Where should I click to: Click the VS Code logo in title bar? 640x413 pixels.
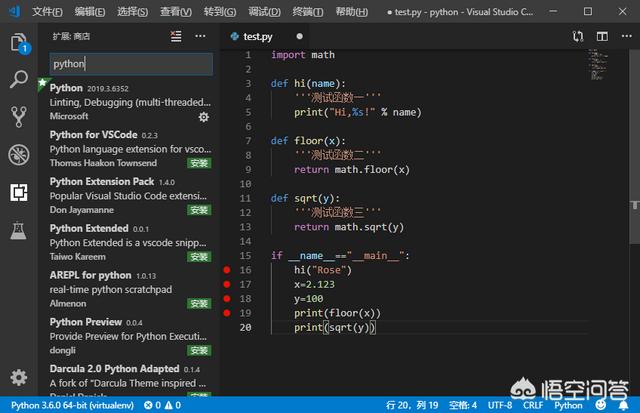[x=14, y=11]
